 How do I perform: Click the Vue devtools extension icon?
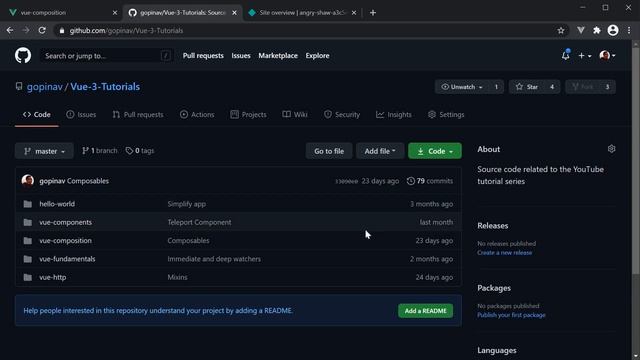point(581,31)
